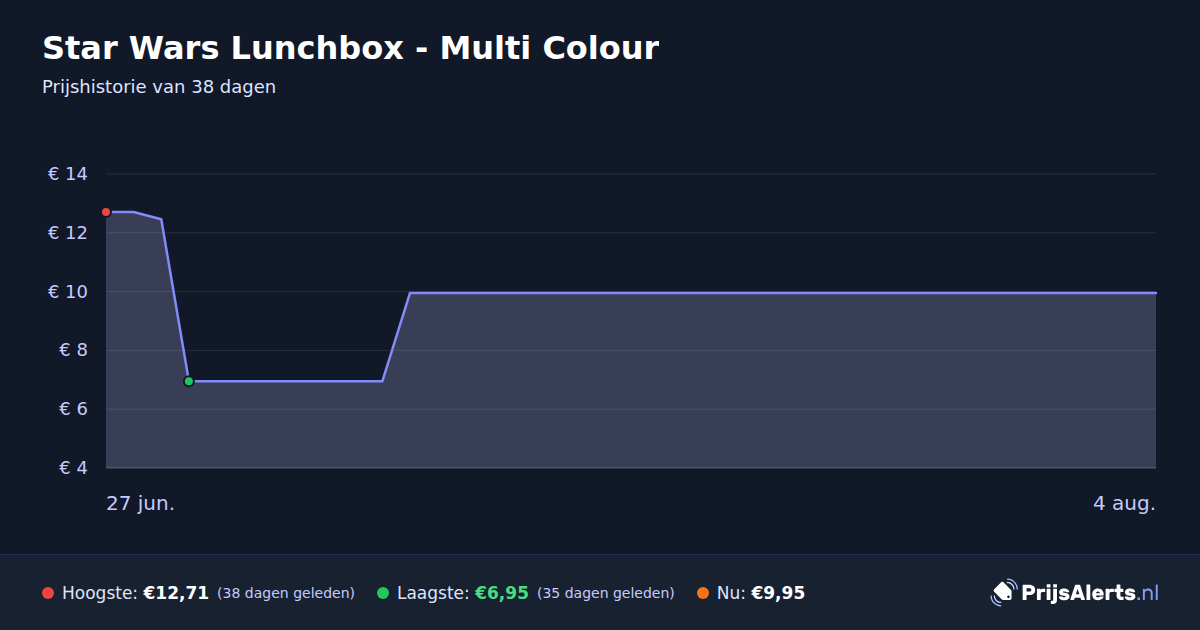The height and width of the screenshot is (630, 1200).
Task: Click the € 10 axis label
Action: tap(67, 292)
